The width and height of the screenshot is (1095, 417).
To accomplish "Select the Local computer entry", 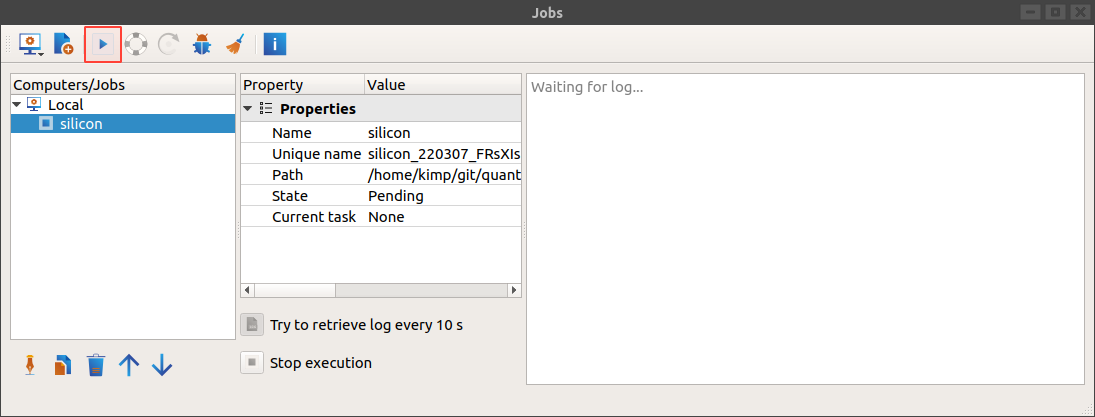I will [x=65, y=105].
